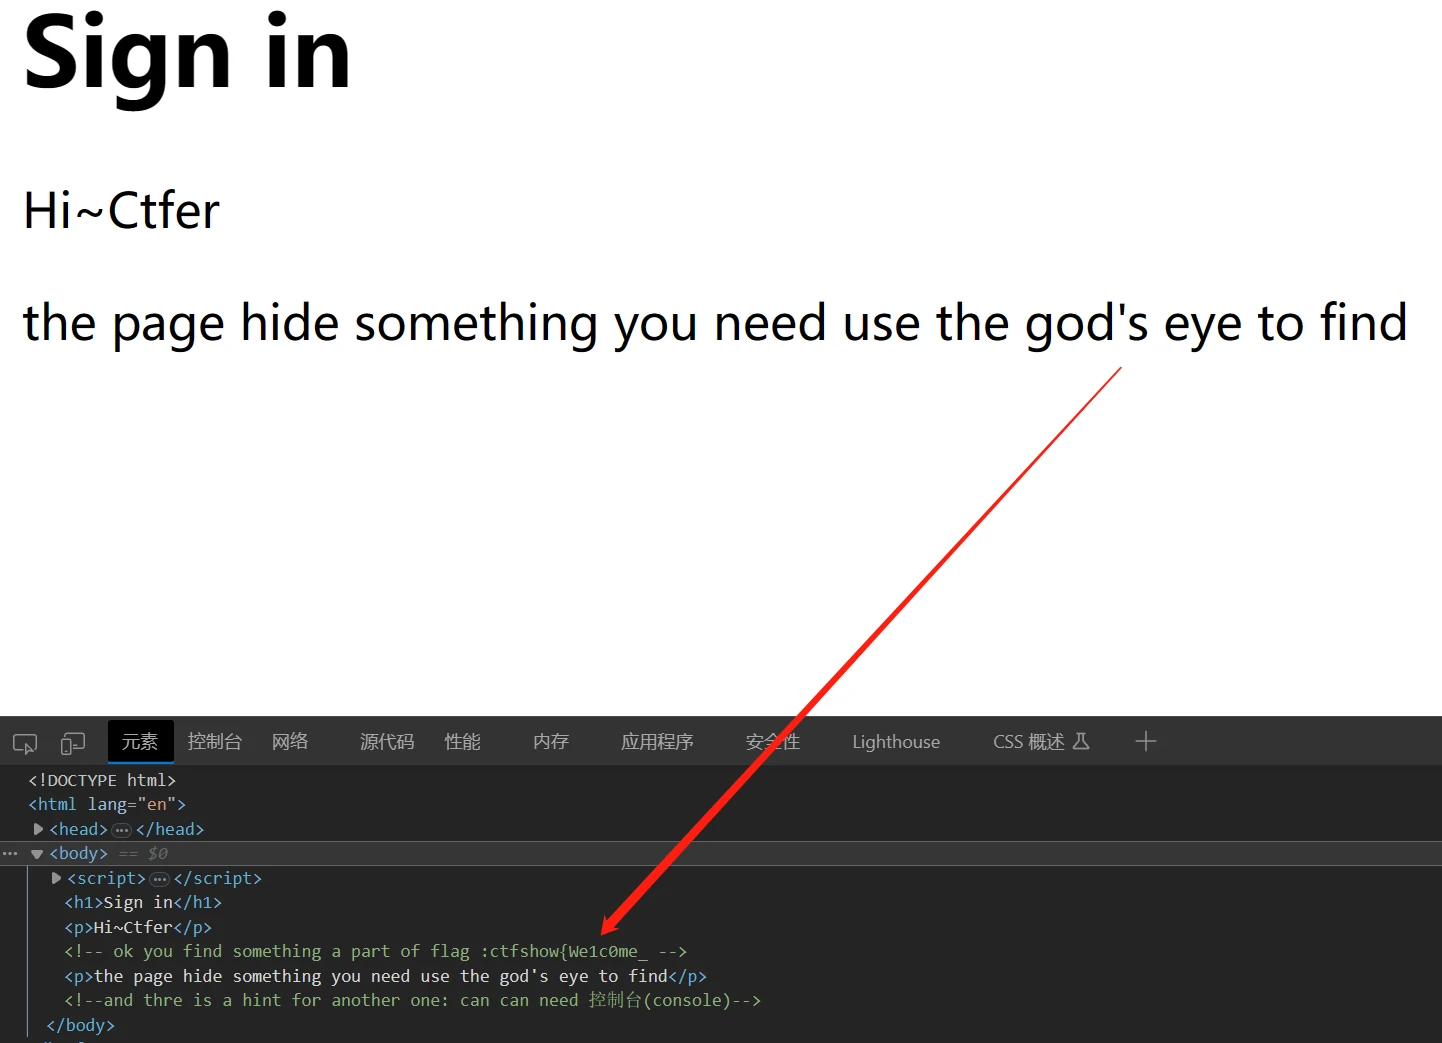Open three-dot actions beside the body row
The height and width of the screenshot is (1043, 1442).
10,854
